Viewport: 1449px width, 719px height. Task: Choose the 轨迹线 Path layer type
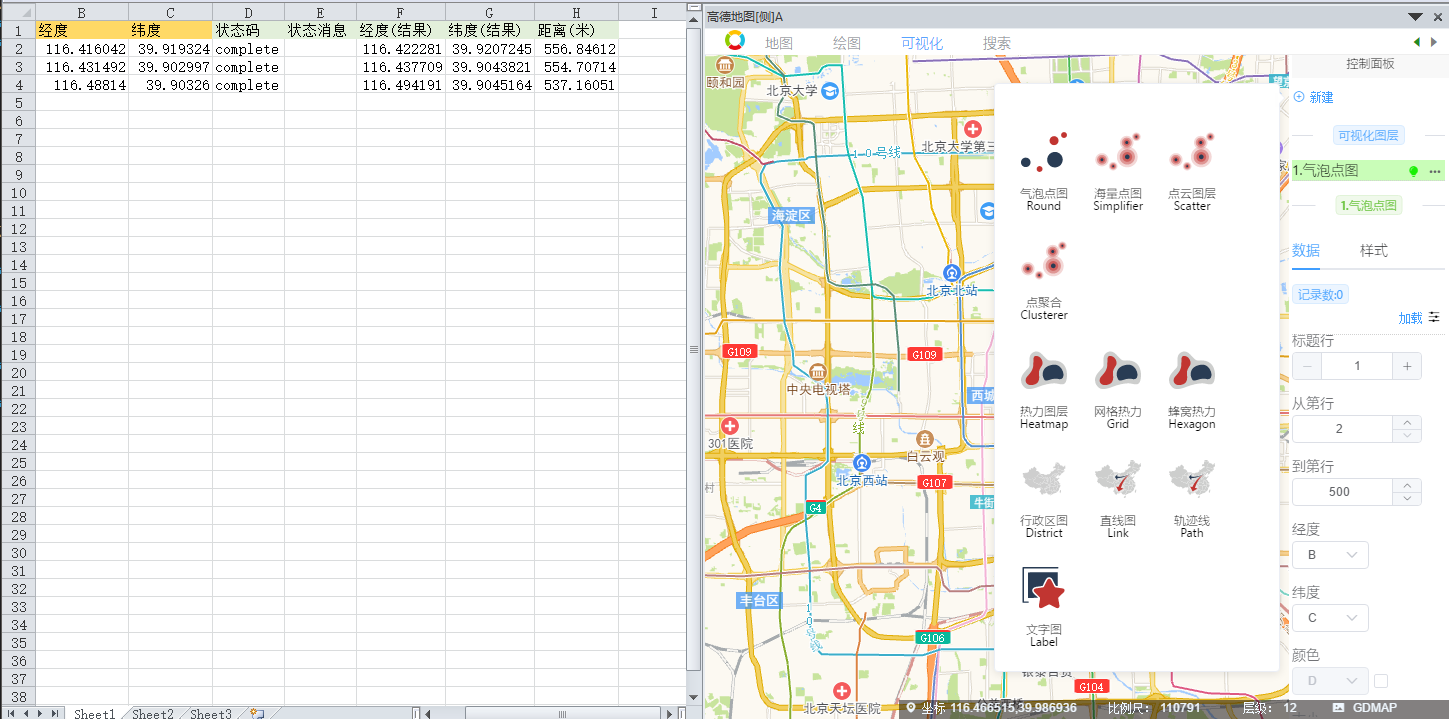coord(1191,497)
